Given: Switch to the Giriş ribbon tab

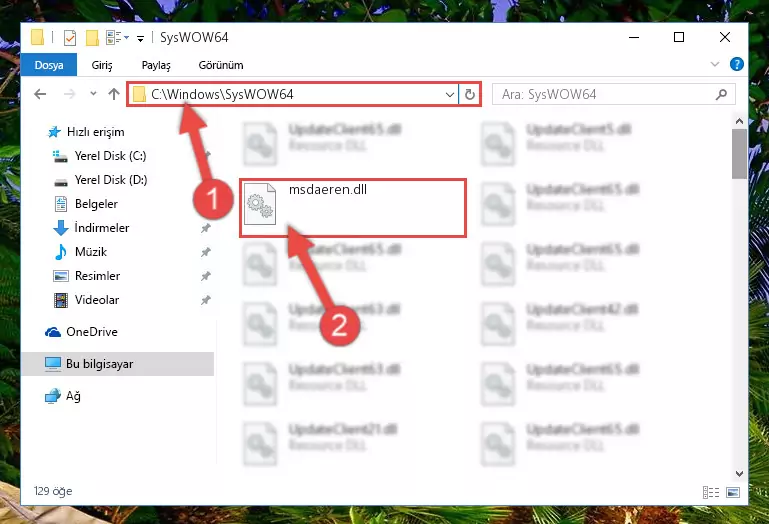Looking at the screenshot, I should click(102, 65).
